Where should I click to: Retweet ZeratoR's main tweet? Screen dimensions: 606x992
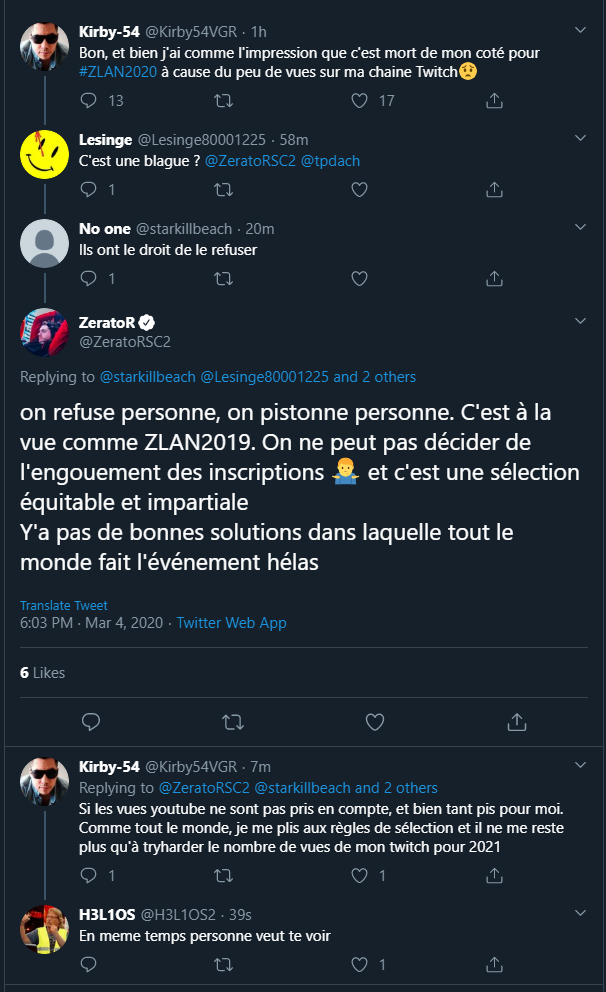(232, 721)
